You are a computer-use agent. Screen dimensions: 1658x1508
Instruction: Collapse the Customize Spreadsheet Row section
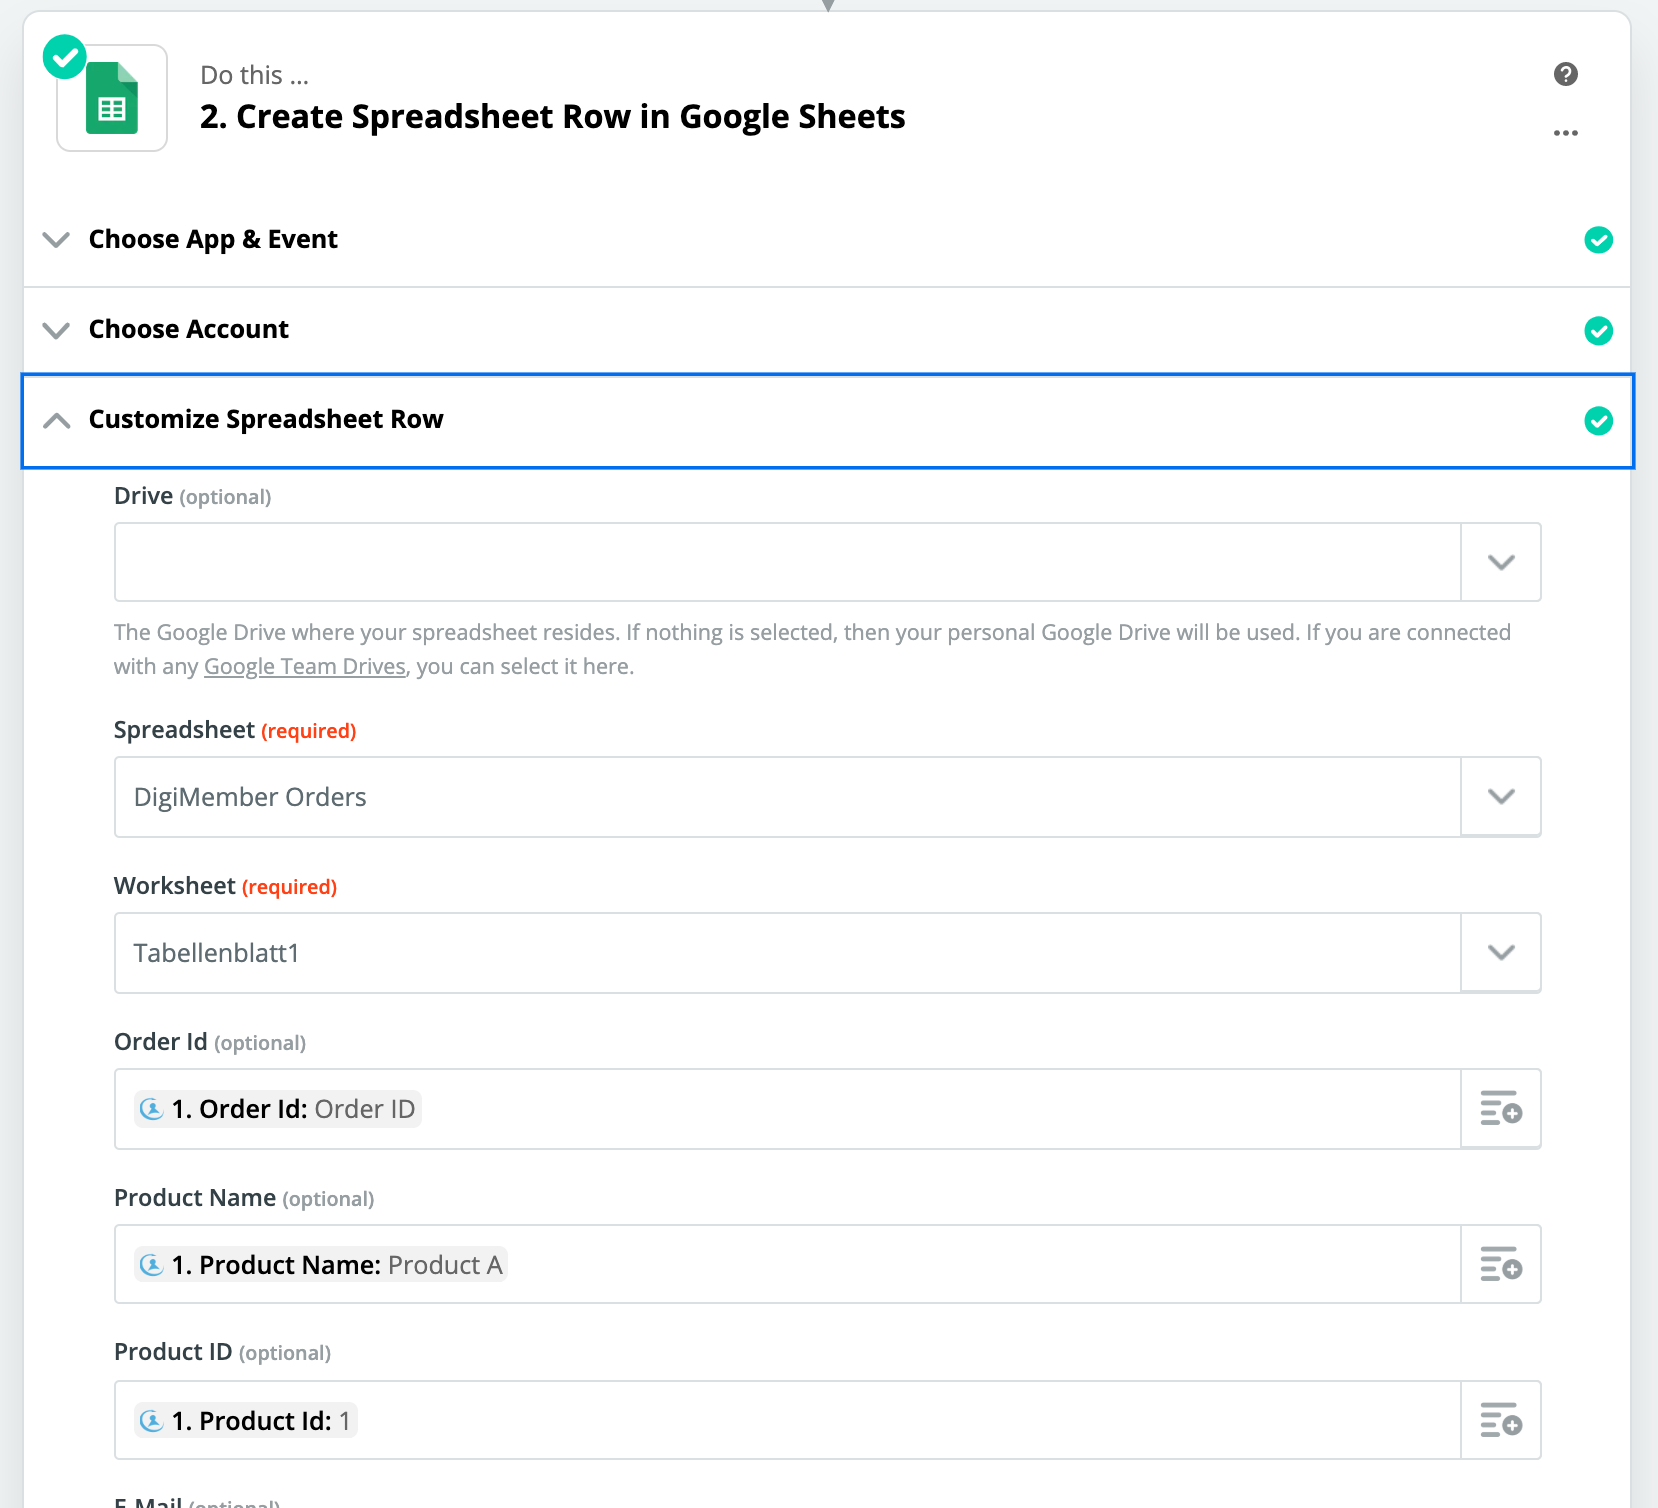coord(57,421)
